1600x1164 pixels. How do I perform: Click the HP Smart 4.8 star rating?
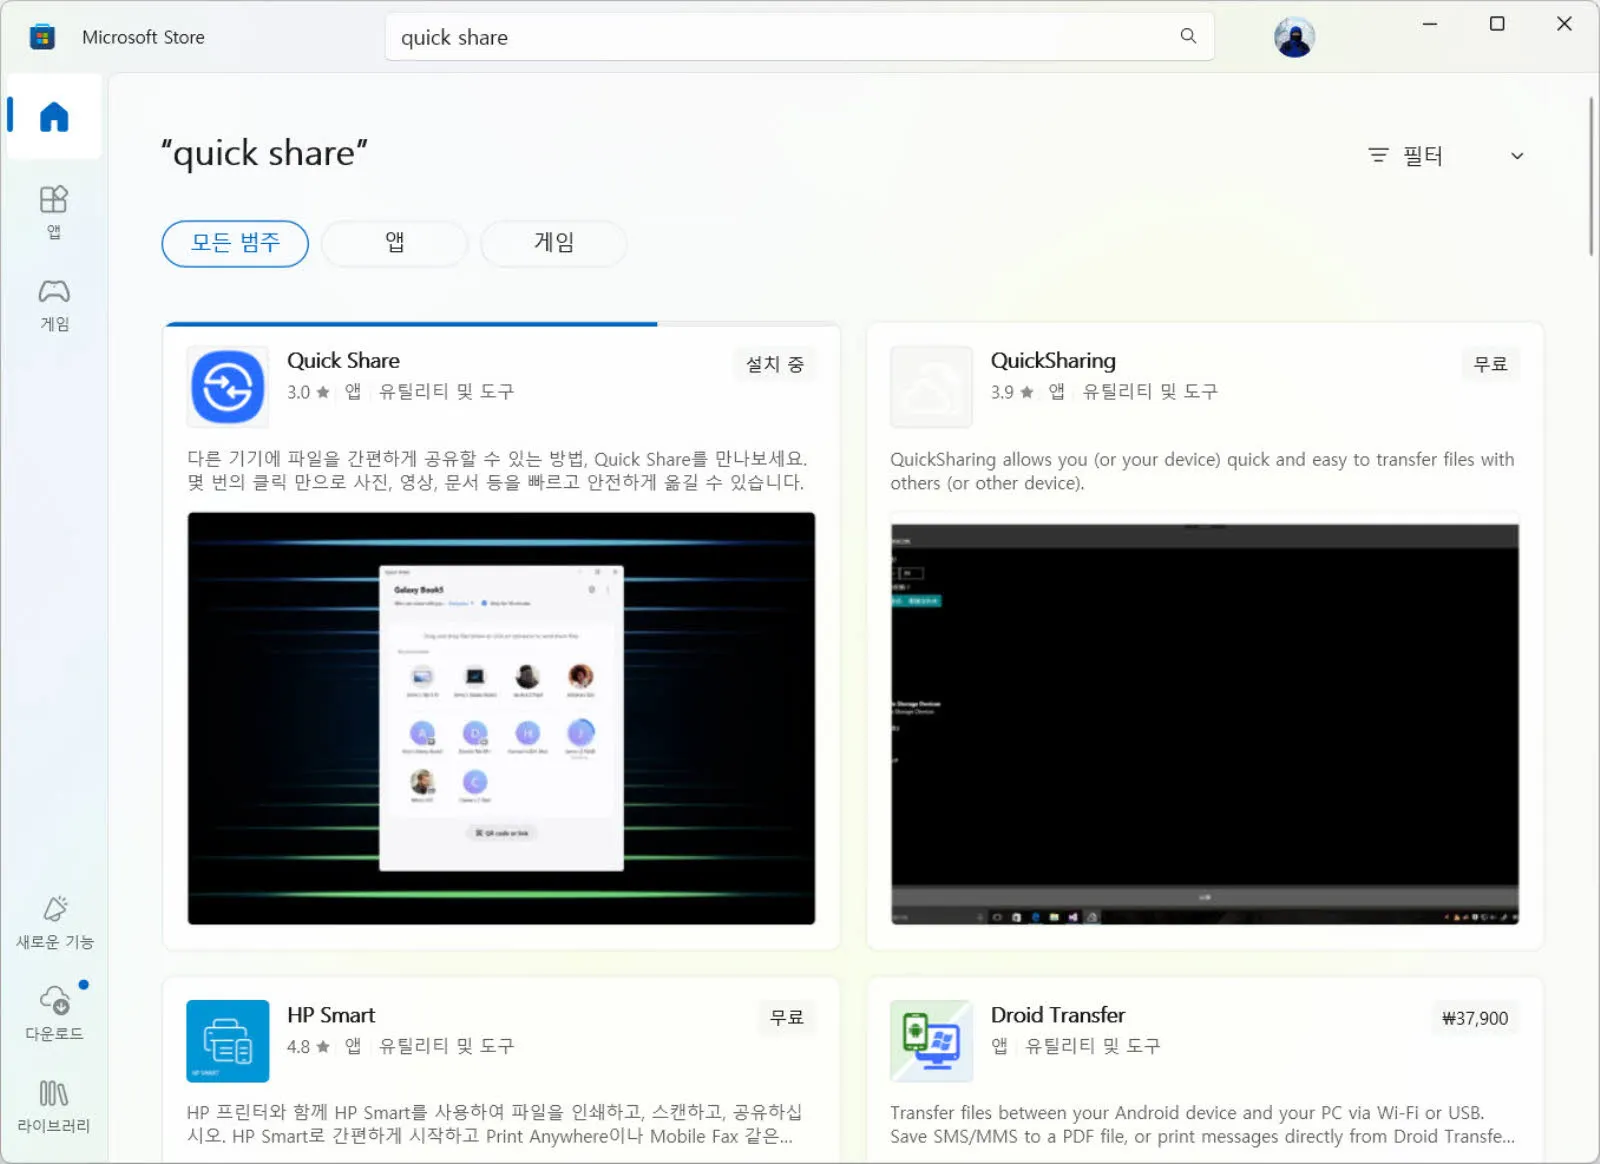[308, 1046]
